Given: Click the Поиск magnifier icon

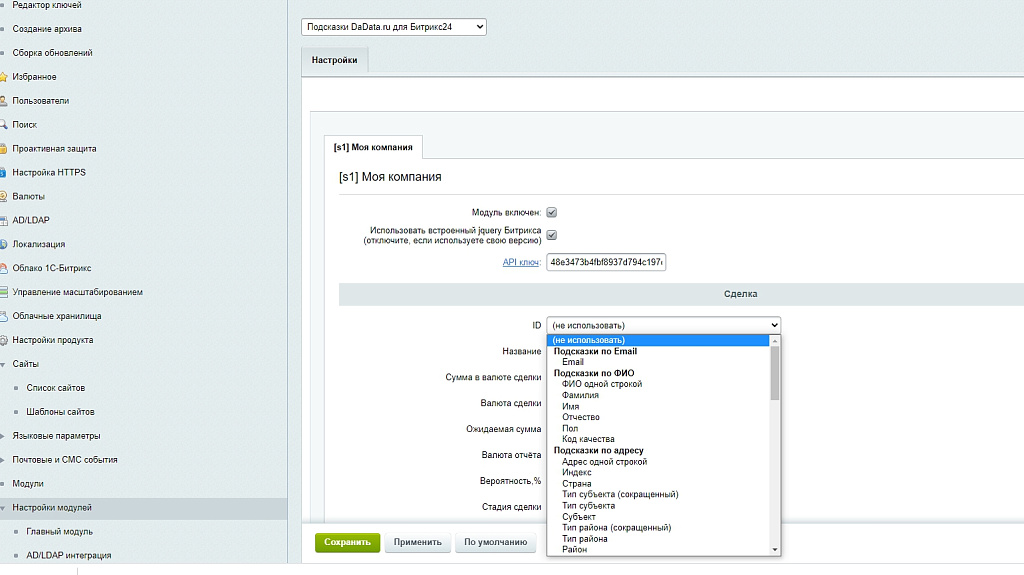Looking at the screenshot, I should pos(4,125).
